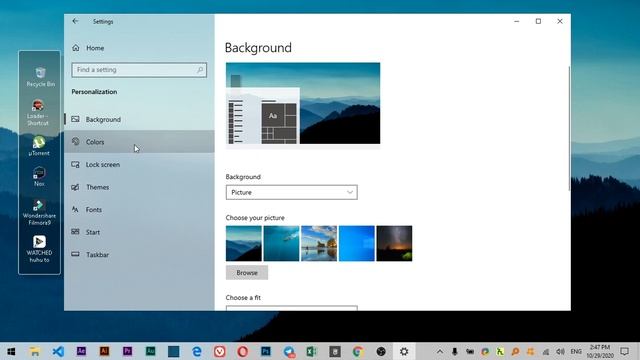Click the Settings window vertical scrollbar

[569, 128]
